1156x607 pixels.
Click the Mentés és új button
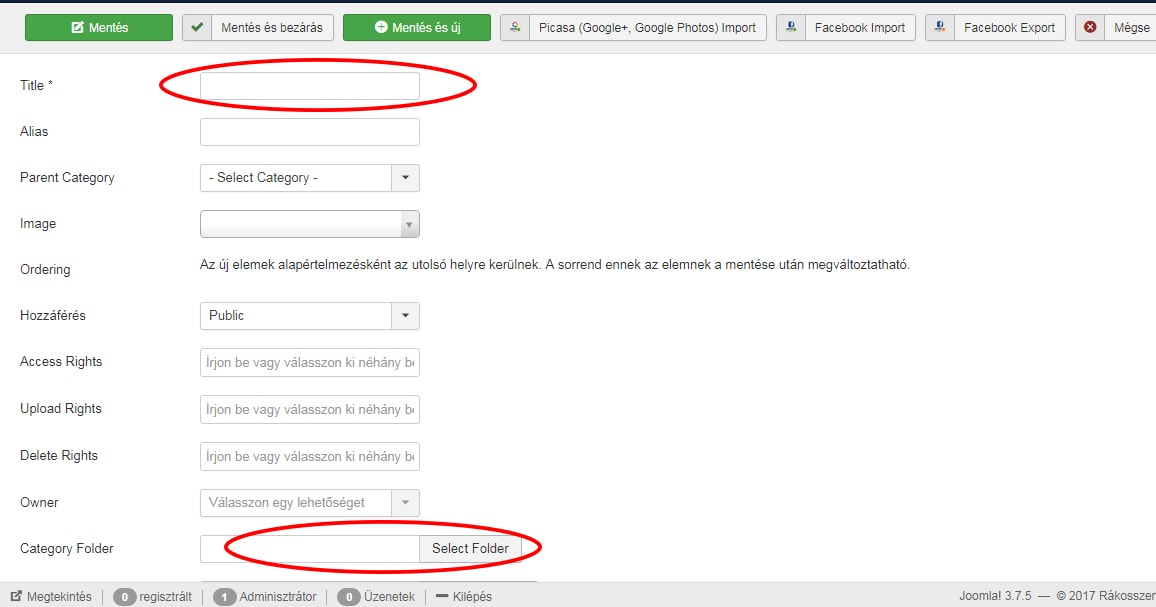point(417,27)
